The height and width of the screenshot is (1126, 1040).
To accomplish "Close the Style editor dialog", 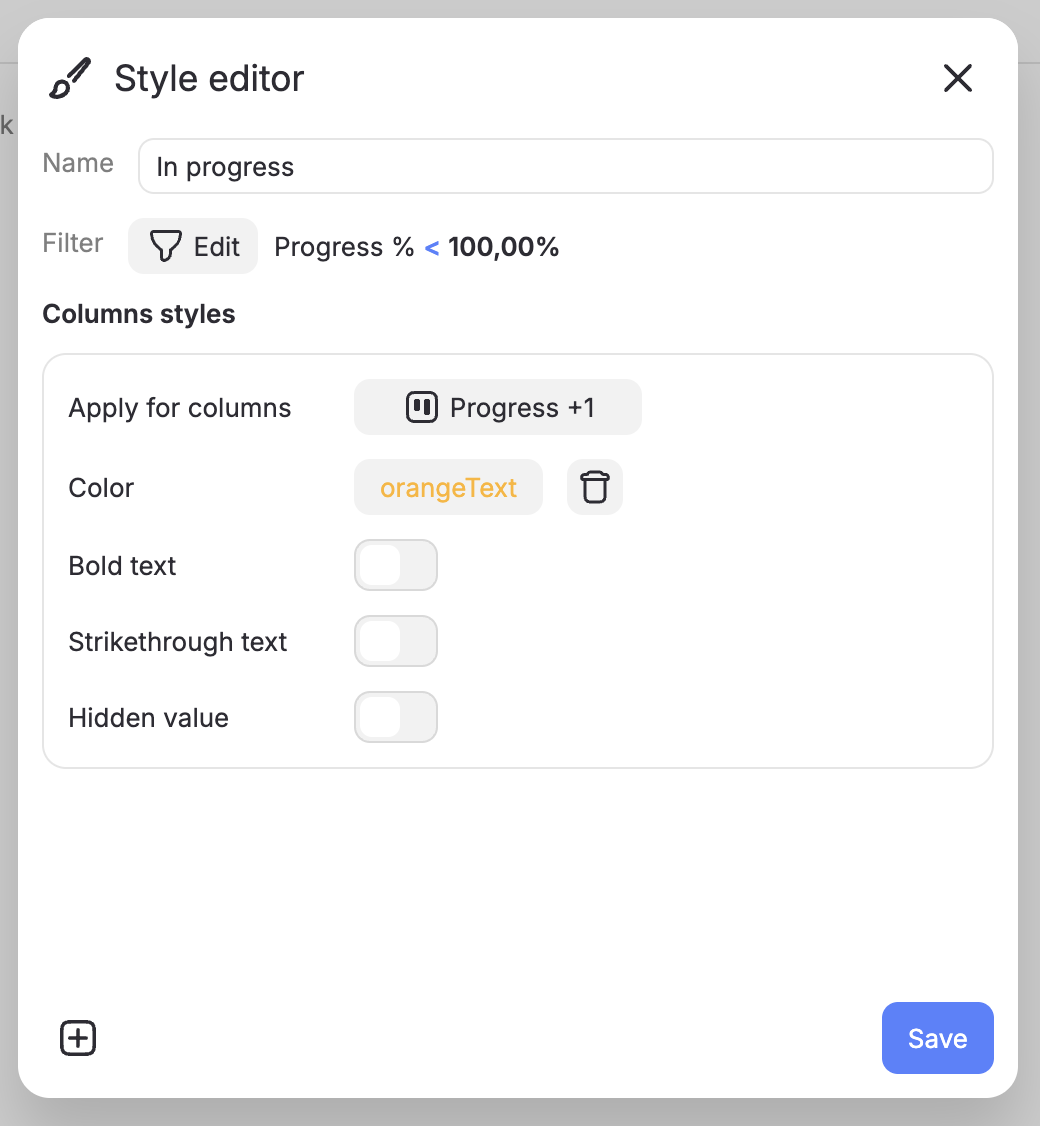I will [x=958, y=78].
